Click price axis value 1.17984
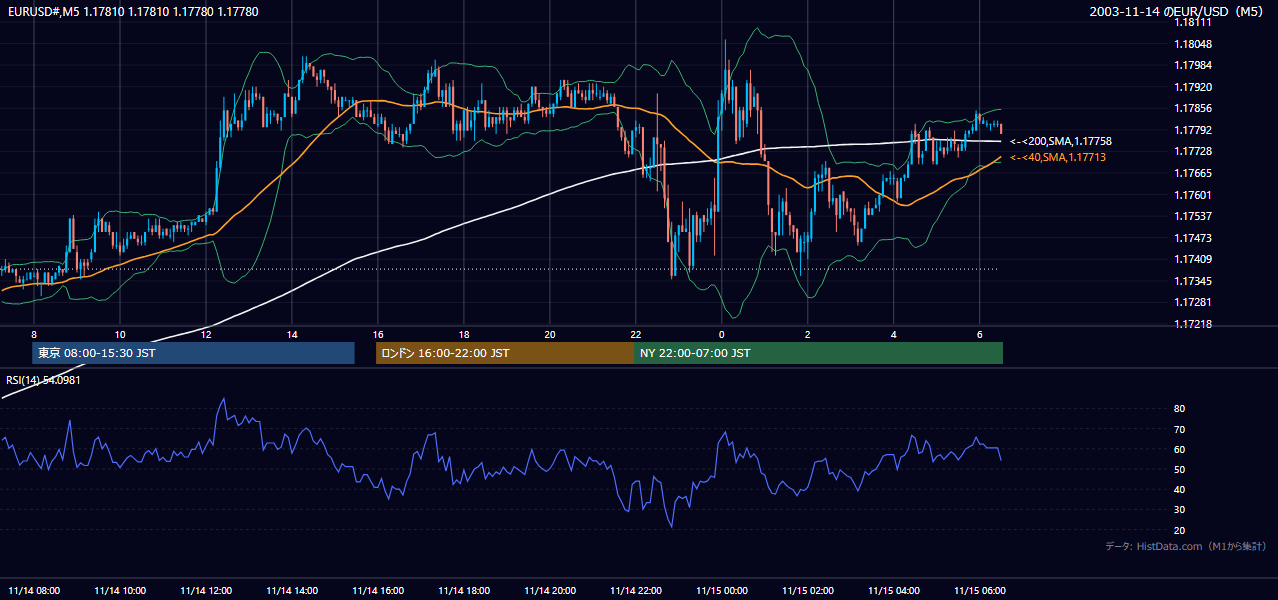 coord(1192,66)
